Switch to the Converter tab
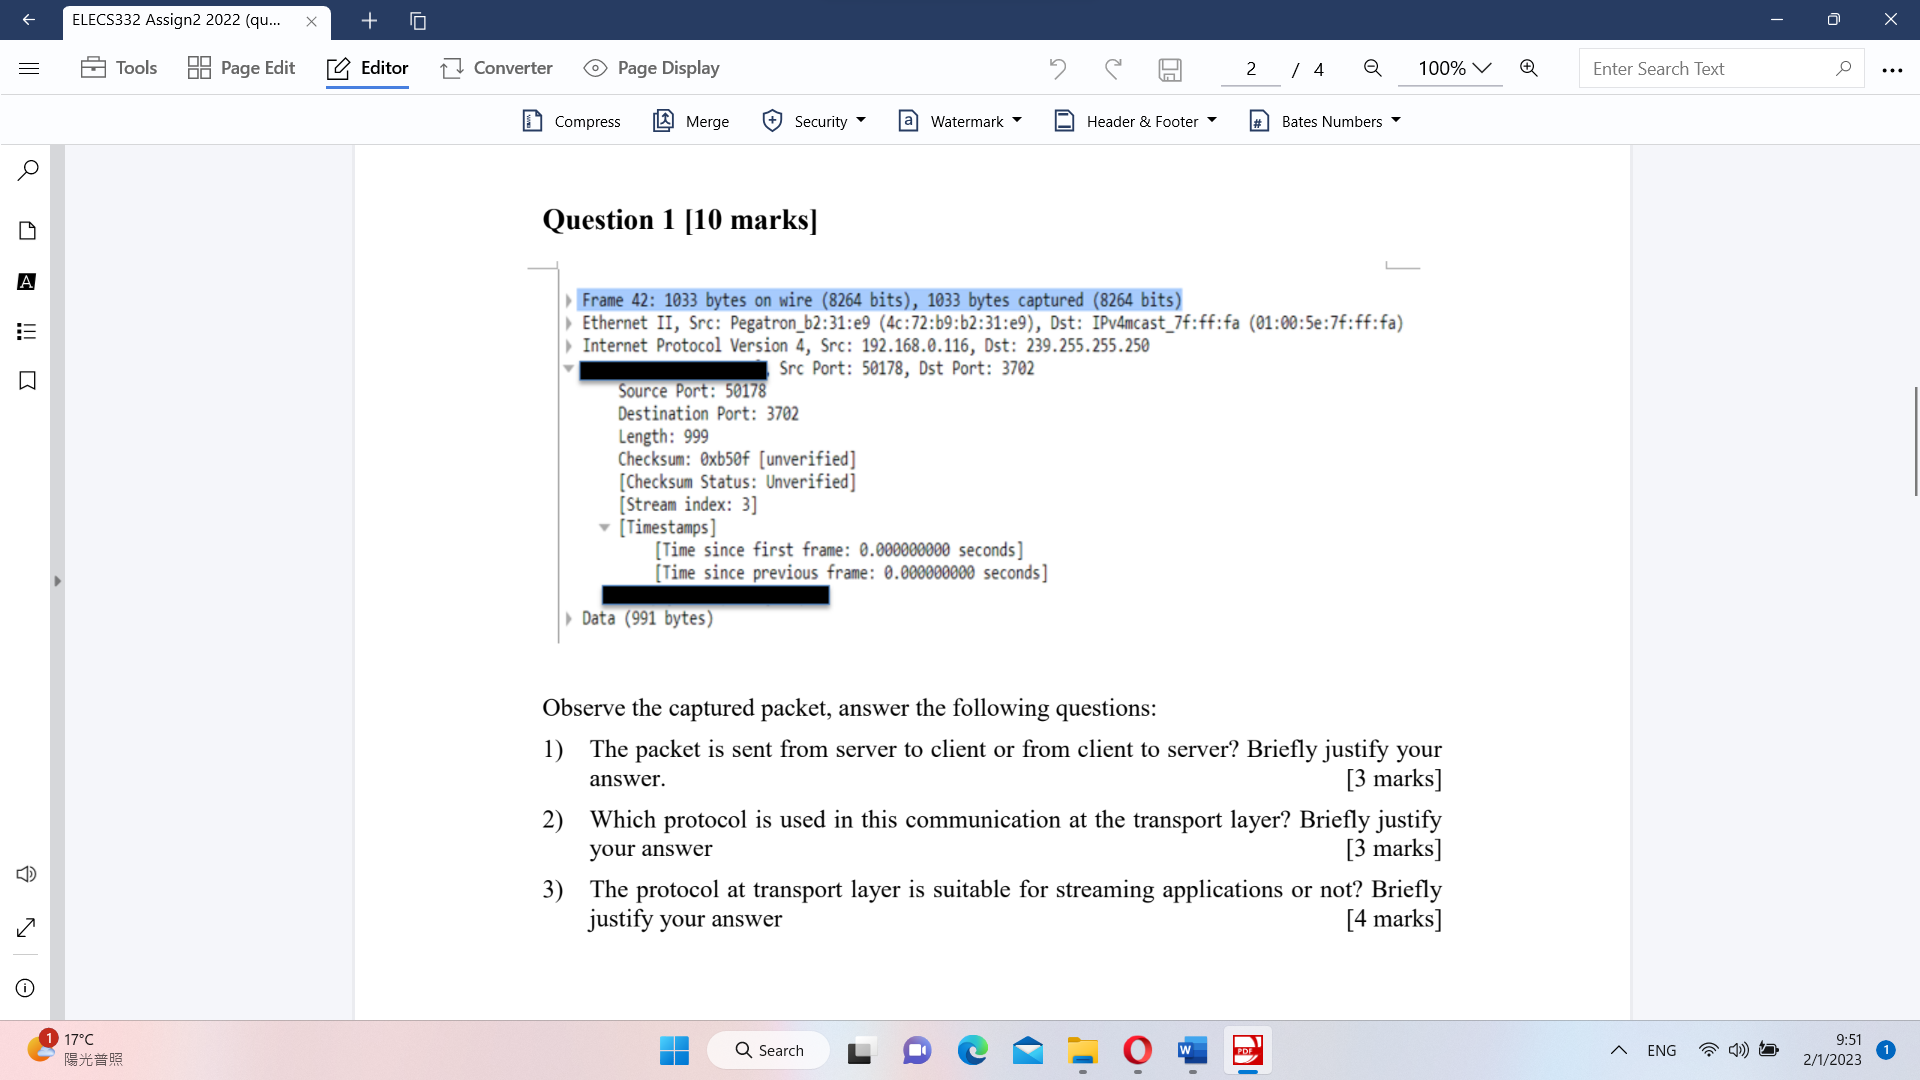This screenshot has width=1920, height=1080. click(x=496, y=68)
